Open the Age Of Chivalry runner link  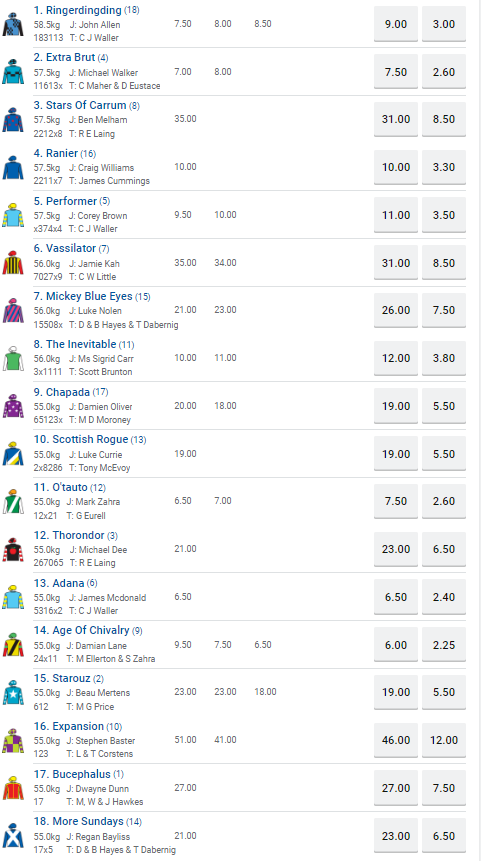pyautogui.click(x=81, y=630)
